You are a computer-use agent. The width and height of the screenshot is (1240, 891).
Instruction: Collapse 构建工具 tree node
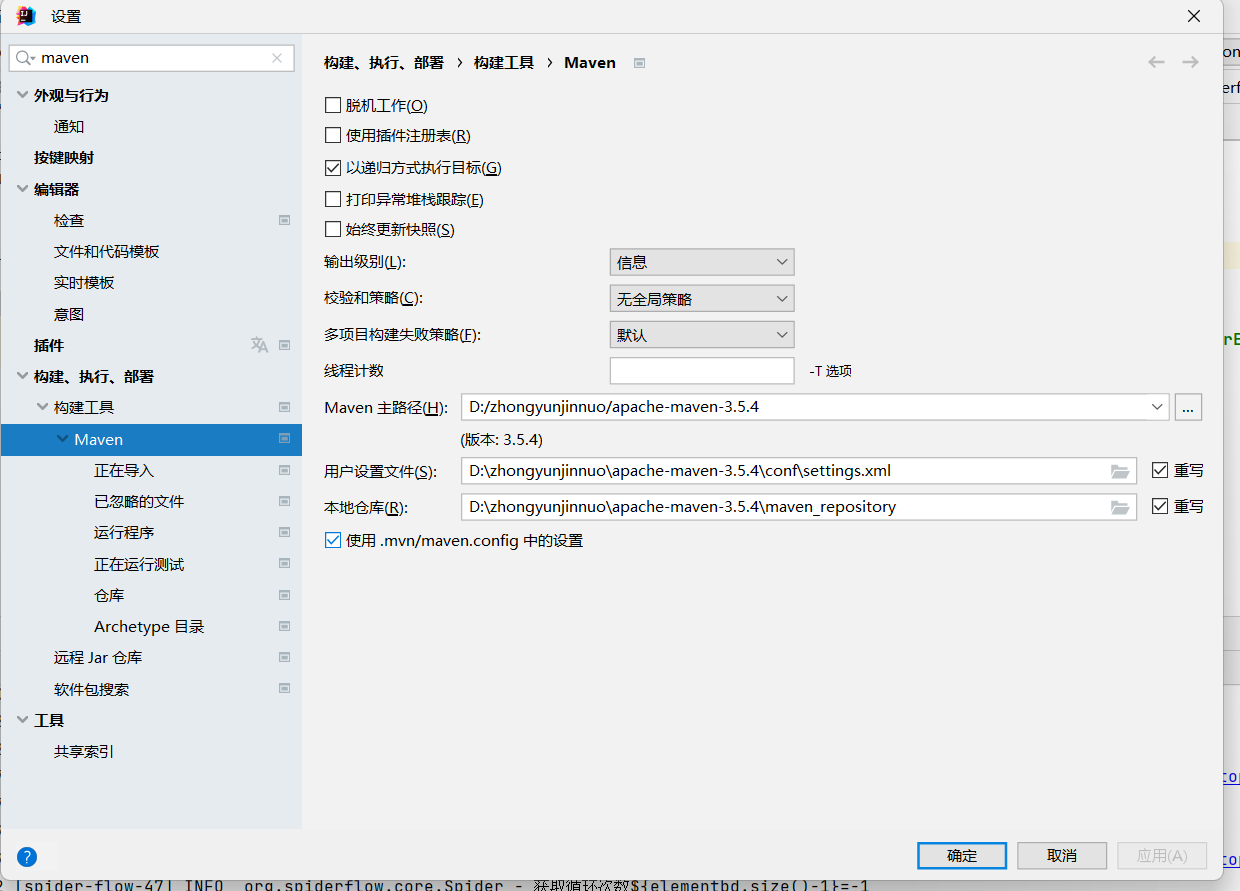click(42, 407)
